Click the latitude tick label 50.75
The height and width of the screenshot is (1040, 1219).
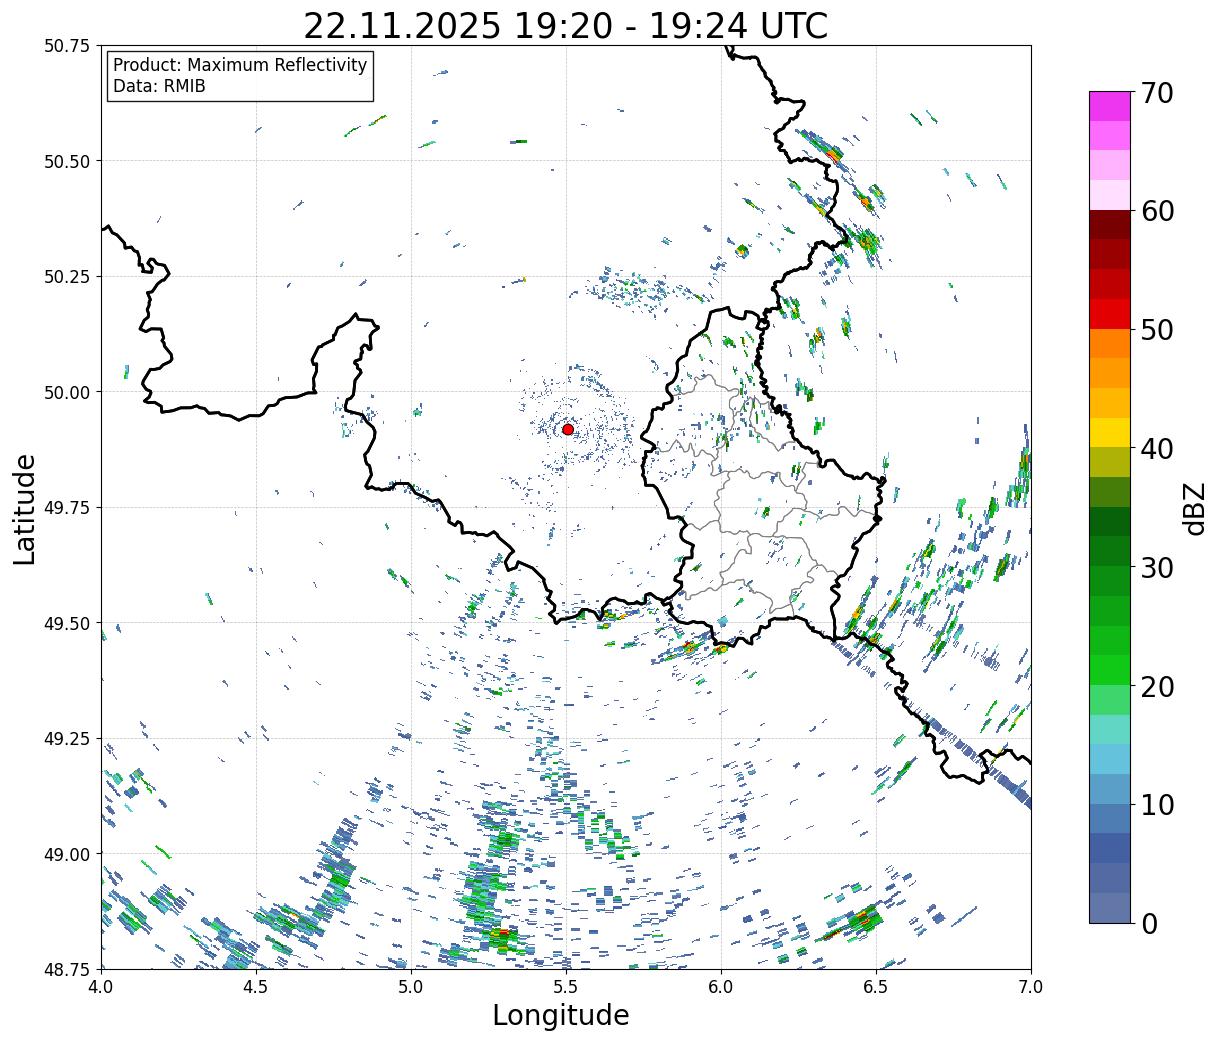[x=67, y=46]
